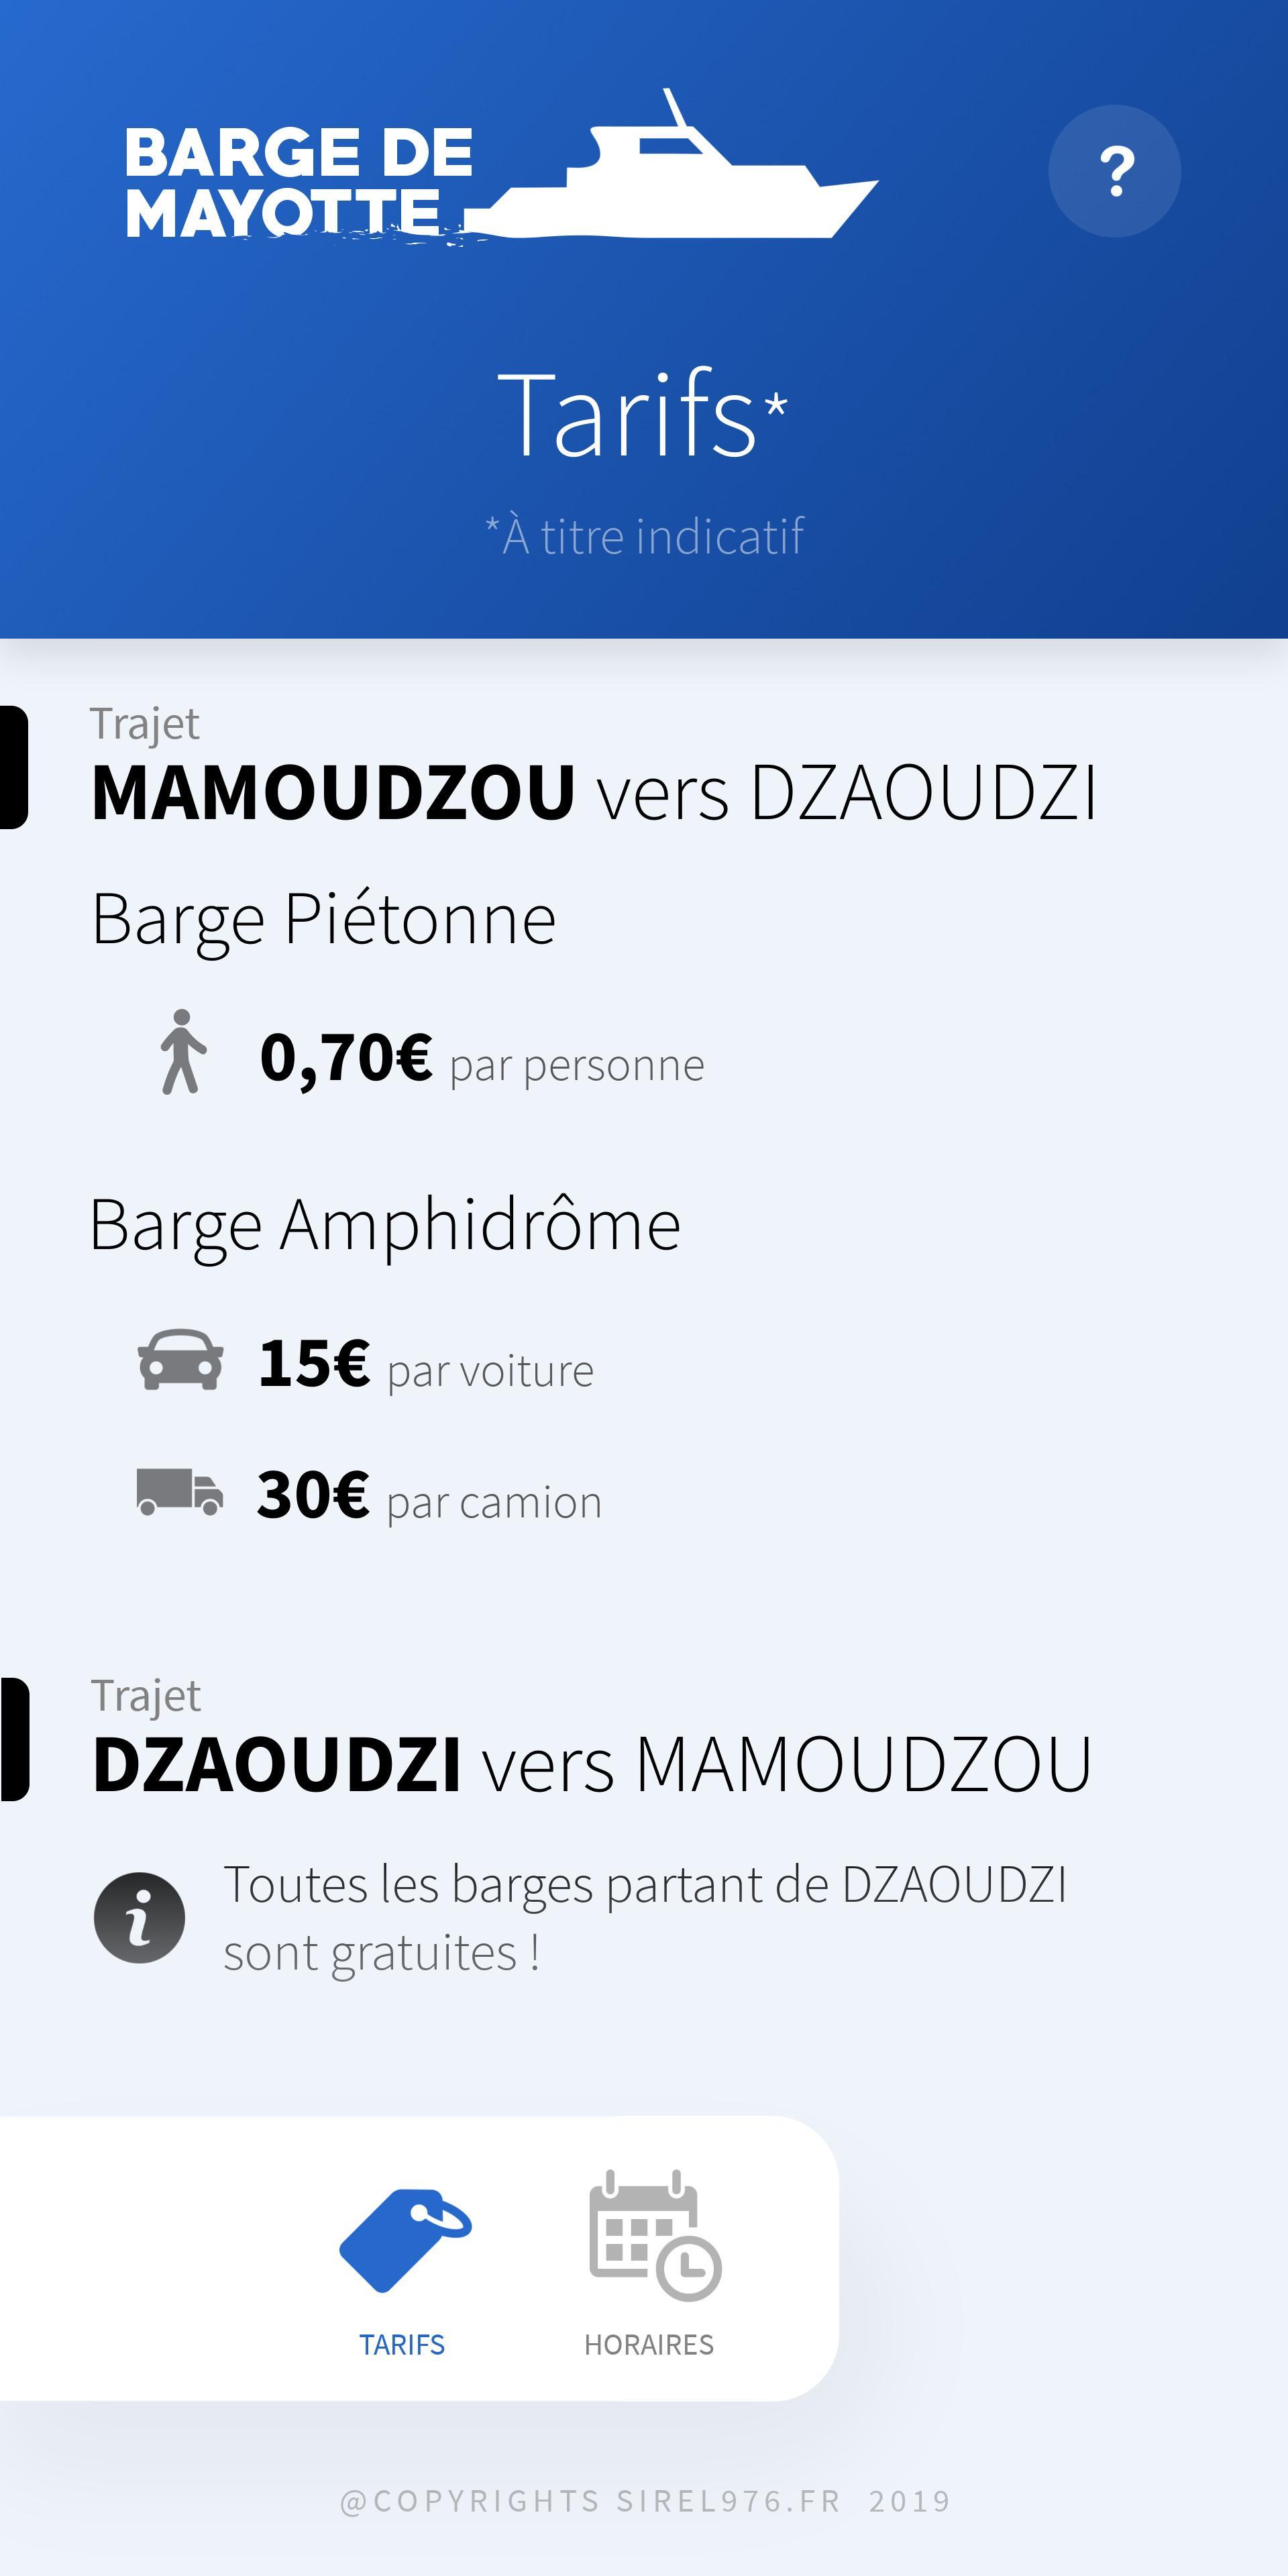Select the TARIFS tab label
The width and height of the screenshot is (1288, 2576).
[402, 2344]
